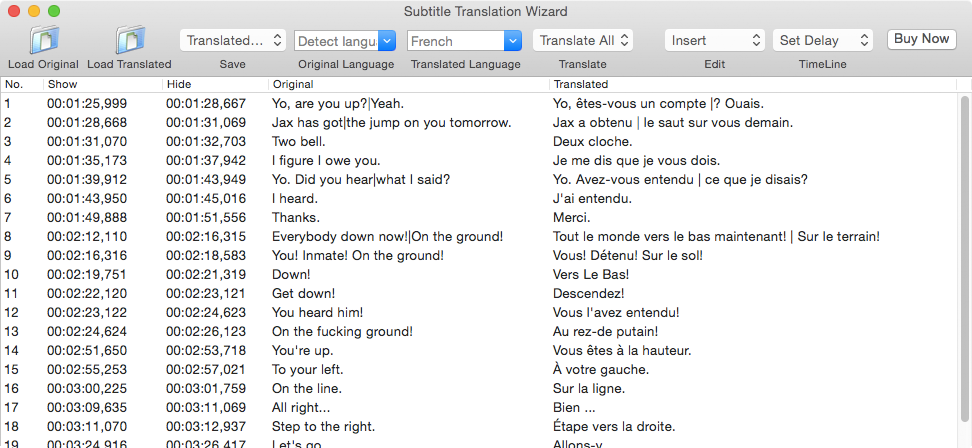Image resolution: width=972 pixels, height=448 pixels.
Task: Open the Translated… save dropdown
Action: coord(233,40)
